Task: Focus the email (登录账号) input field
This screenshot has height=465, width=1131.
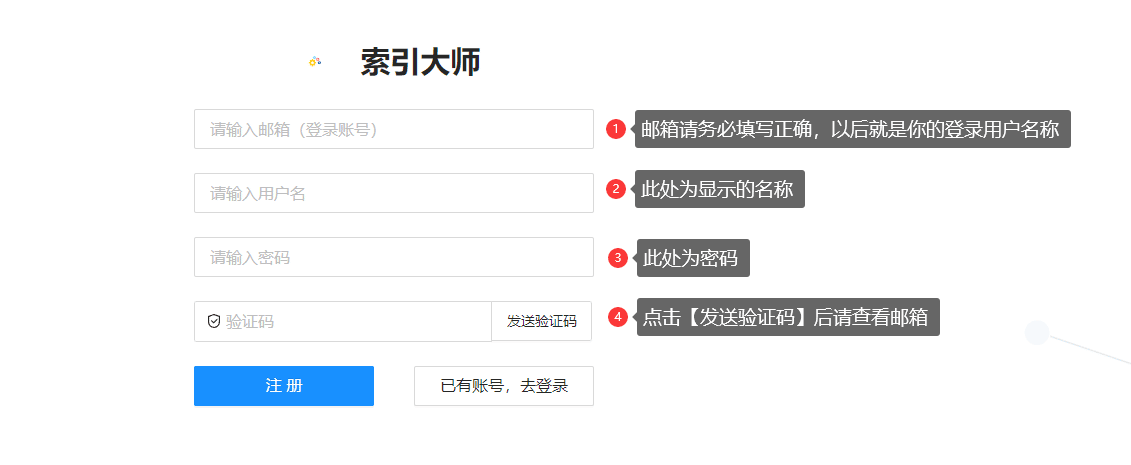Action: click(x=394, y=129)
